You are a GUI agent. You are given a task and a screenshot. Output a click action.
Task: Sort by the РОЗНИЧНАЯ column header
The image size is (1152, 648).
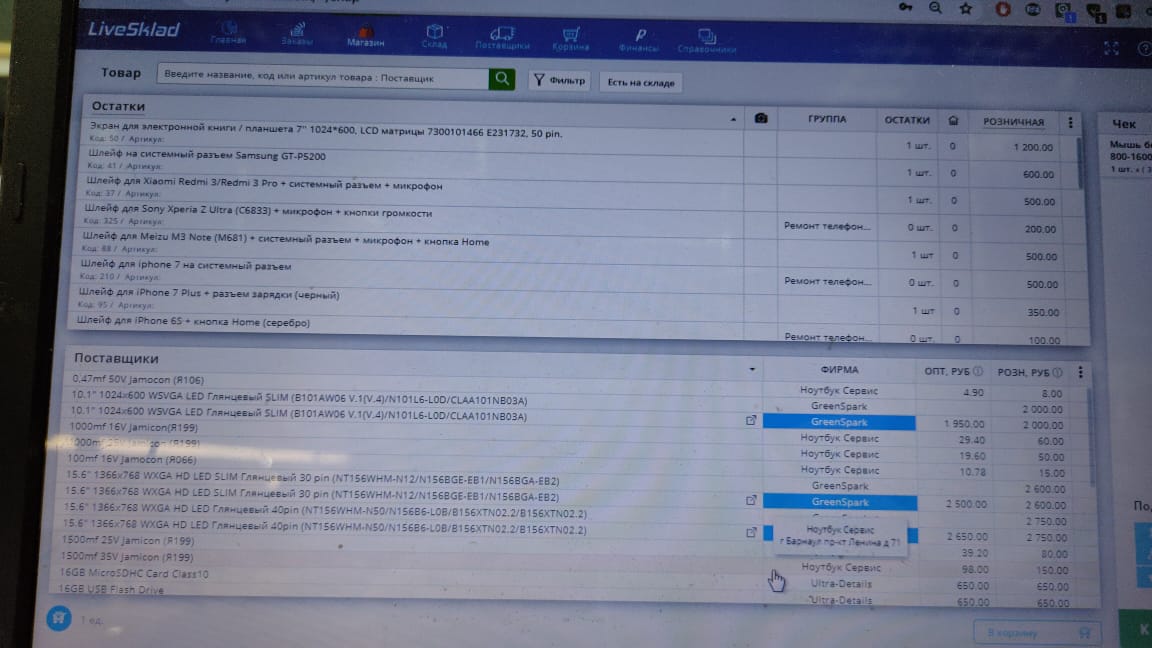click(x=1013, y=122)
